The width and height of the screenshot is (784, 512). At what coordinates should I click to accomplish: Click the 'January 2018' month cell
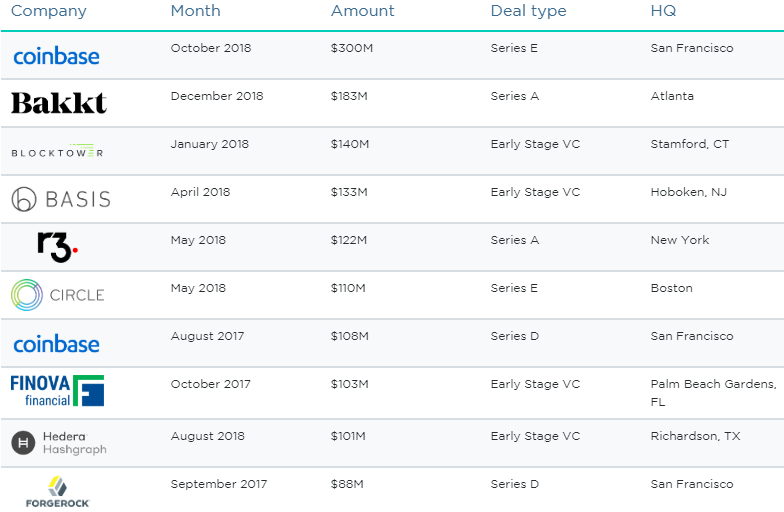point(210,144)
